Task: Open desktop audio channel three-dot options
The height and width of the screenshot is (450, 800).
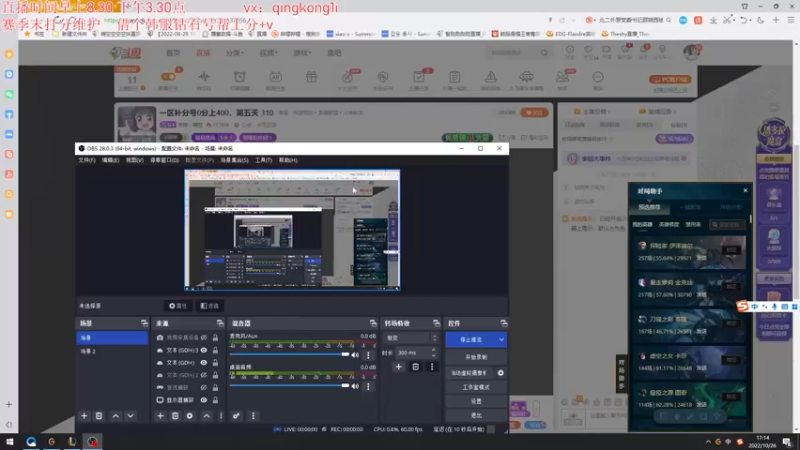Action: click(x=368, y=386)
